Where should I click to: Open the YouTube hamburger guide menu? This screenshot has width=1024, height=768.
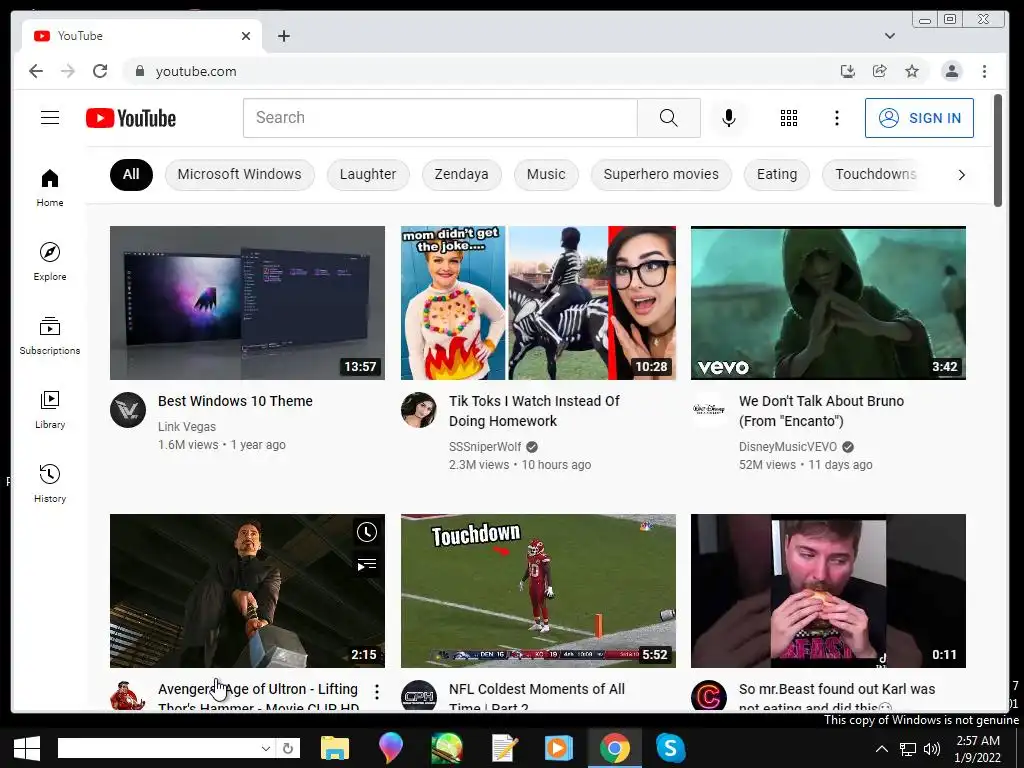click(50, 118)
